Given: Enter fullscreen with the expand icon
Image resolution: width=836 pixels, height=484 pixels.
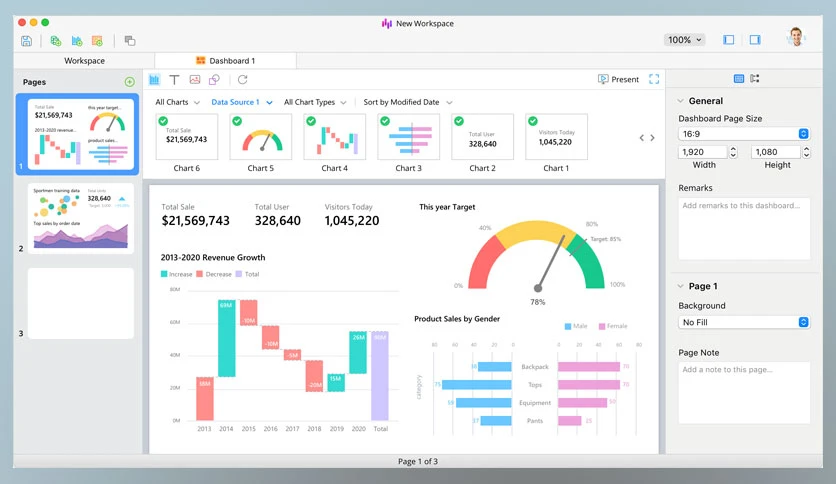Looking at the screenshot, I should click(654, 79).
